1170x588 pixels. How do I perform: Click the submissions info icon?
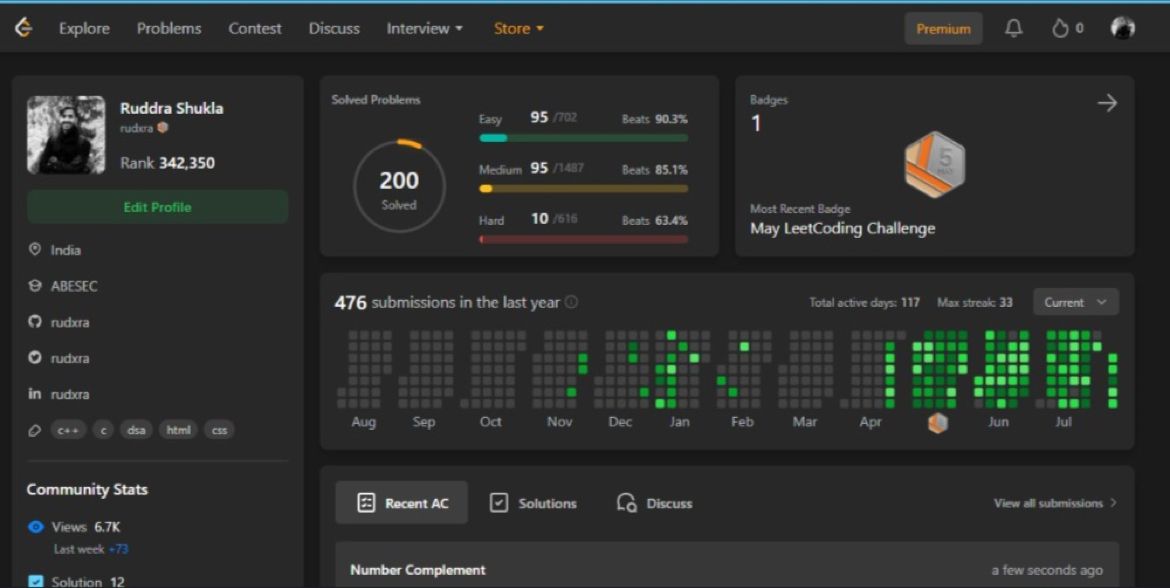tap(572, 302)
